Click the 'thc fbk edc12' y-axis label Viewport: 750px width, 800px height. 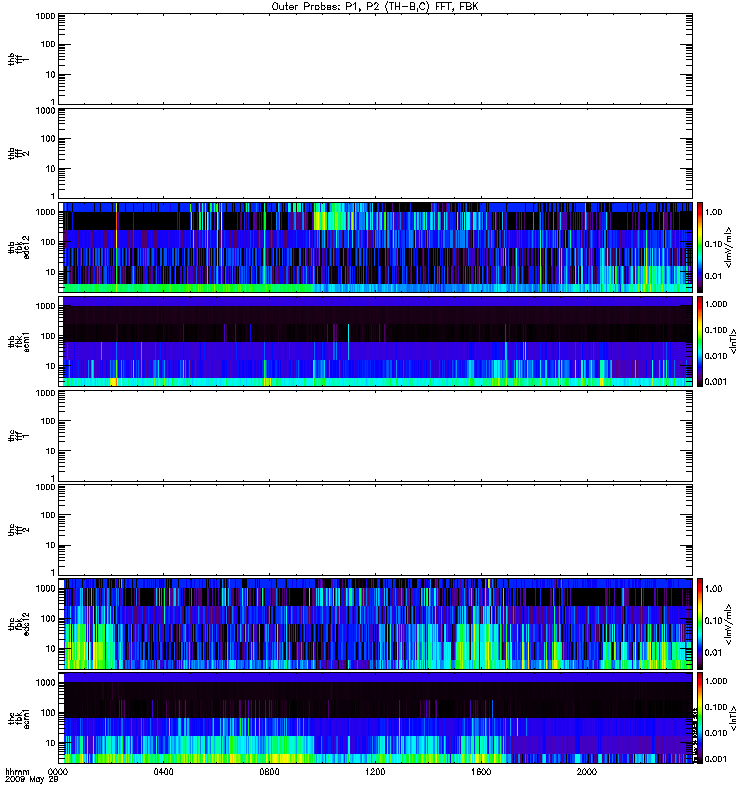pos(19,624)
